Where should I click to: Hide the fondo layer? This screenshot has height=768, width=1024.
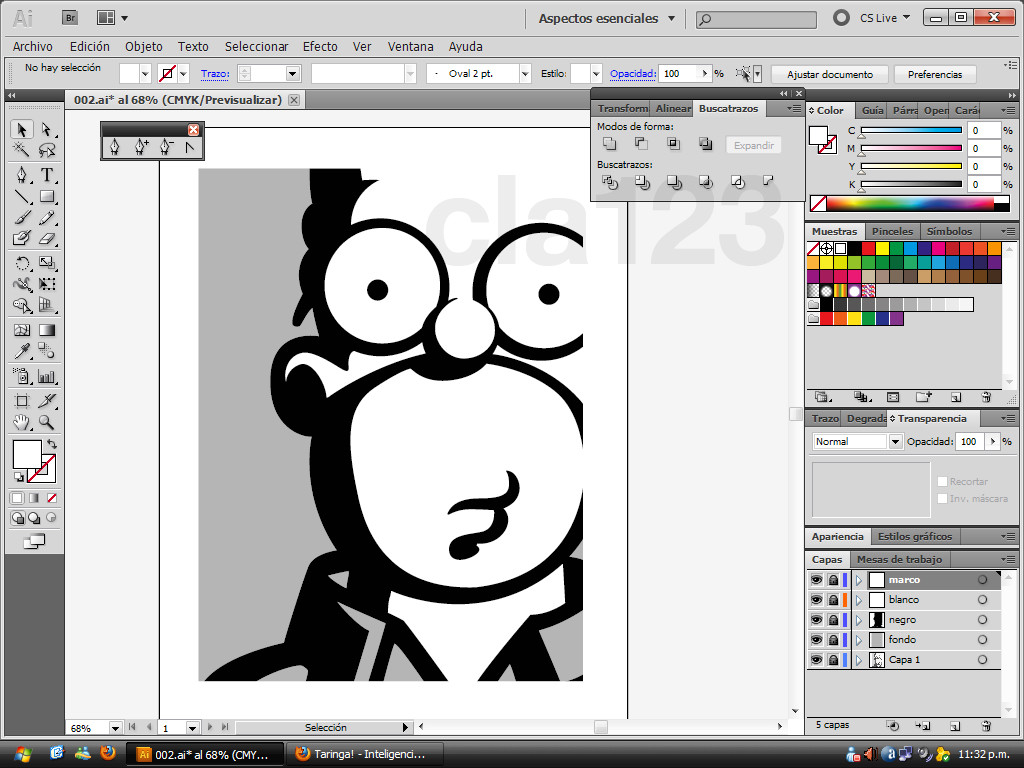[816, 640]
